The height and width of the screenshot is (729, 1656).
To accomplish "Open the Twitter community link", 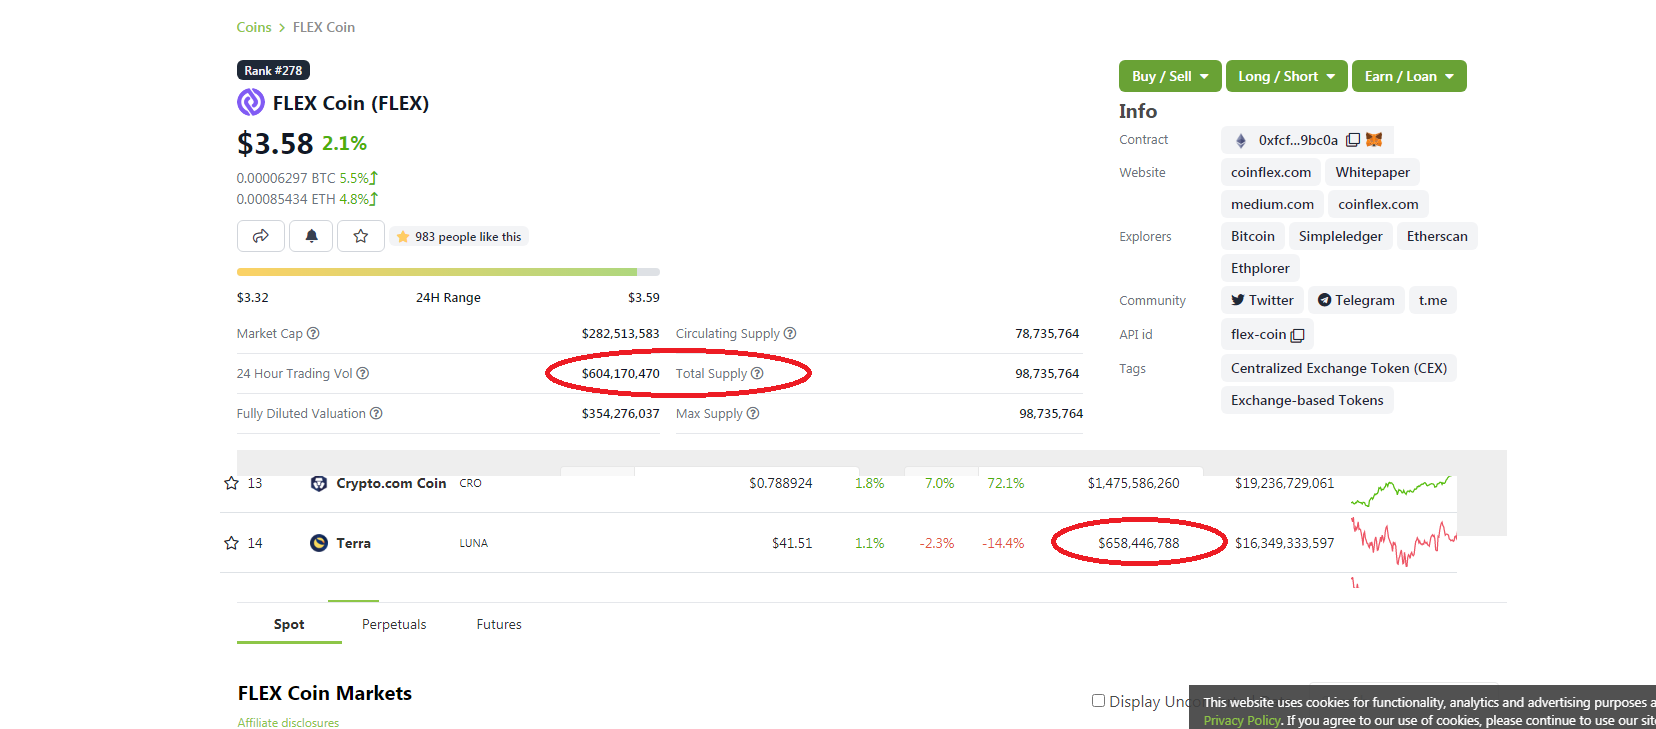I will pos(1262,300).
